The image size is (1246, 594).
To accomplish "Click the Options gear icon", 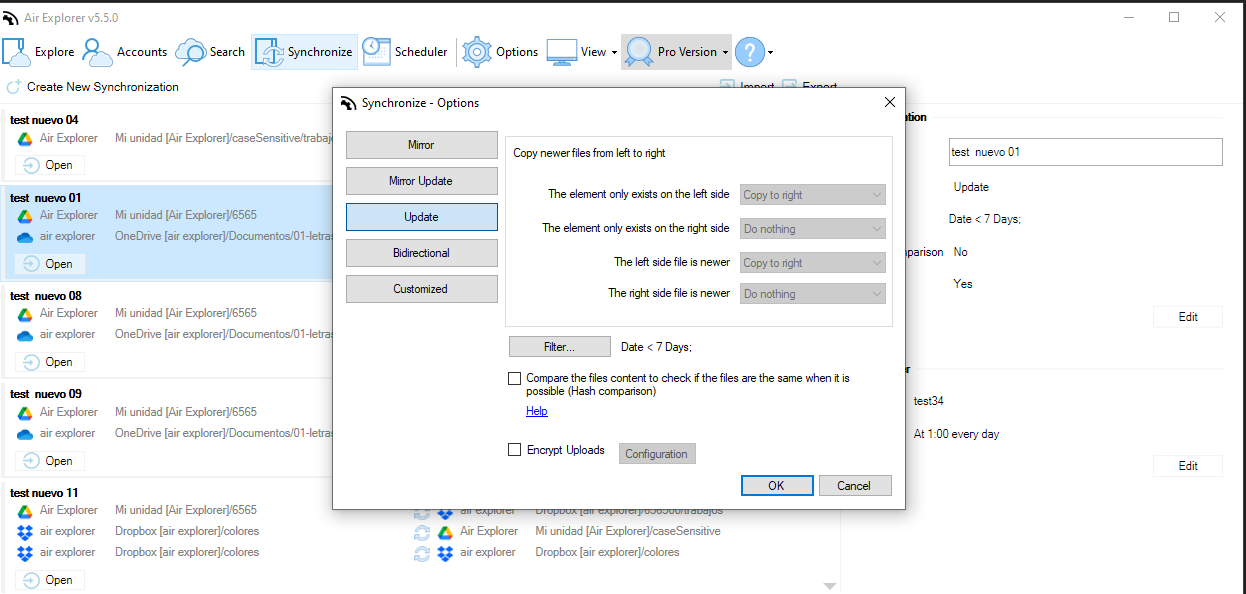I will click(477, 52).
